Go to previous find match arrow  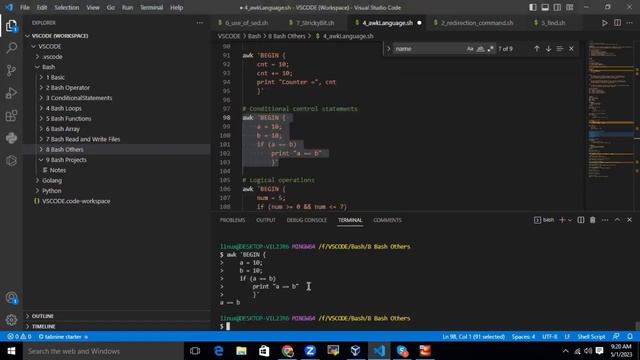point(536,49)
